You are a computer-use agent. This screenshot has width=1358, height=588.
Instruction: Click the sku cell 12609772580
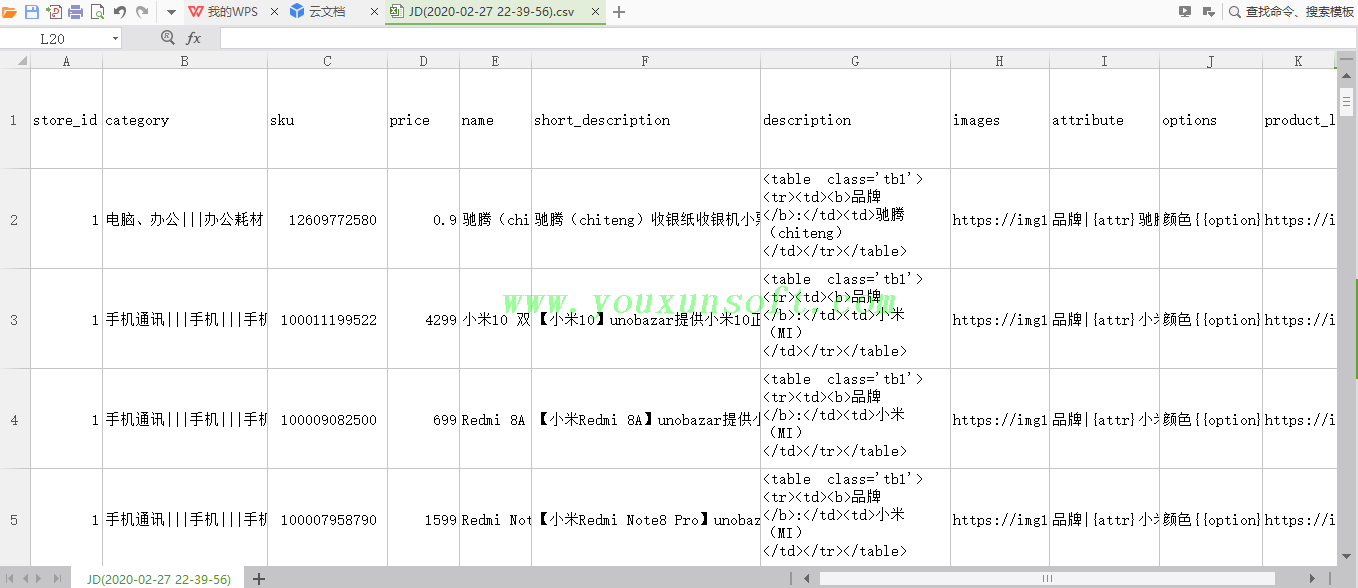pyautogui.click(x=327, y=220)
